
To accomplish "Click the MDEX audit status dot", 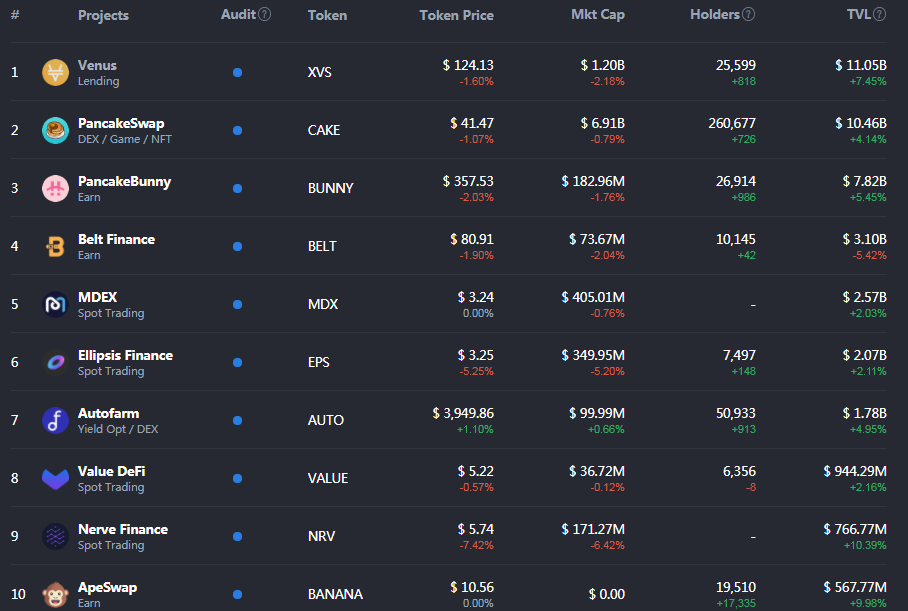I will click(x=237, y=304).
